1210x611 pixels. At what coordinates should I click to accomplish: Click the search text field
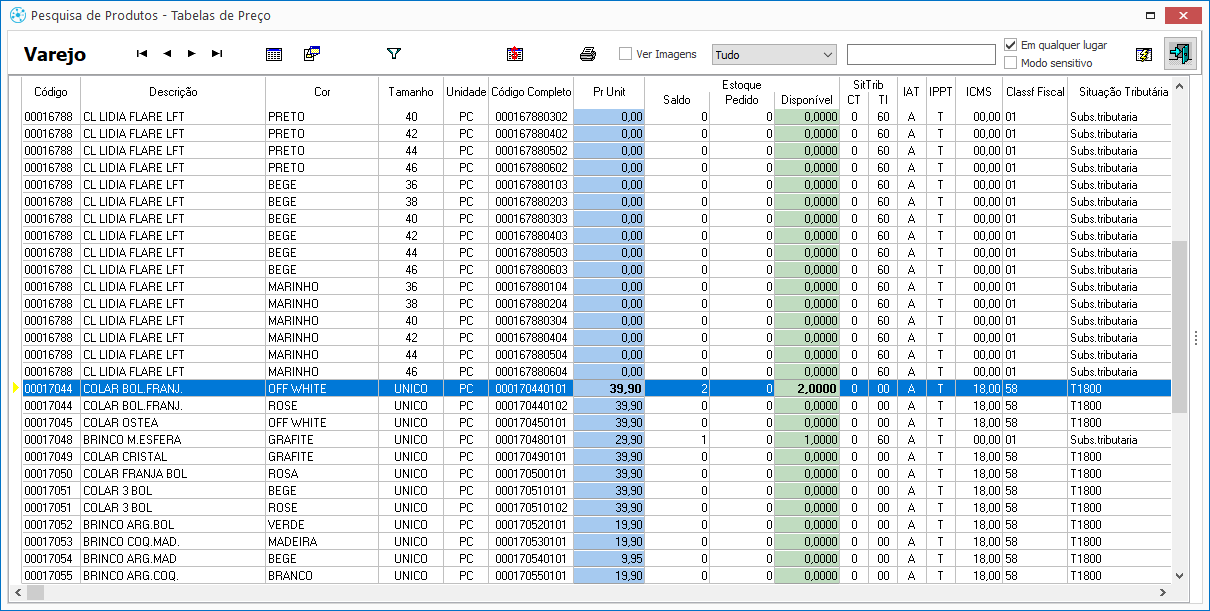pyautogui.click(x=920, y=54)
